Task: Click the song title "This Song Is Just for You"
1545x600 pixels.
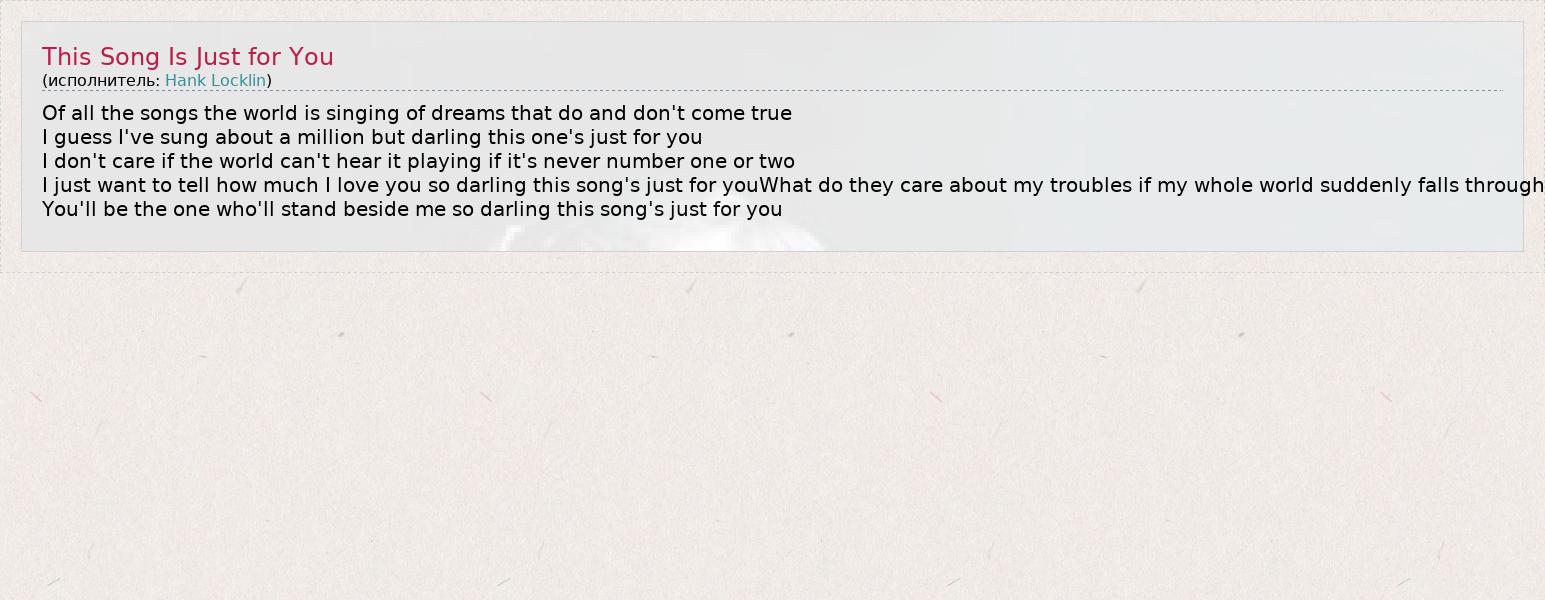Action: [188, 57]
